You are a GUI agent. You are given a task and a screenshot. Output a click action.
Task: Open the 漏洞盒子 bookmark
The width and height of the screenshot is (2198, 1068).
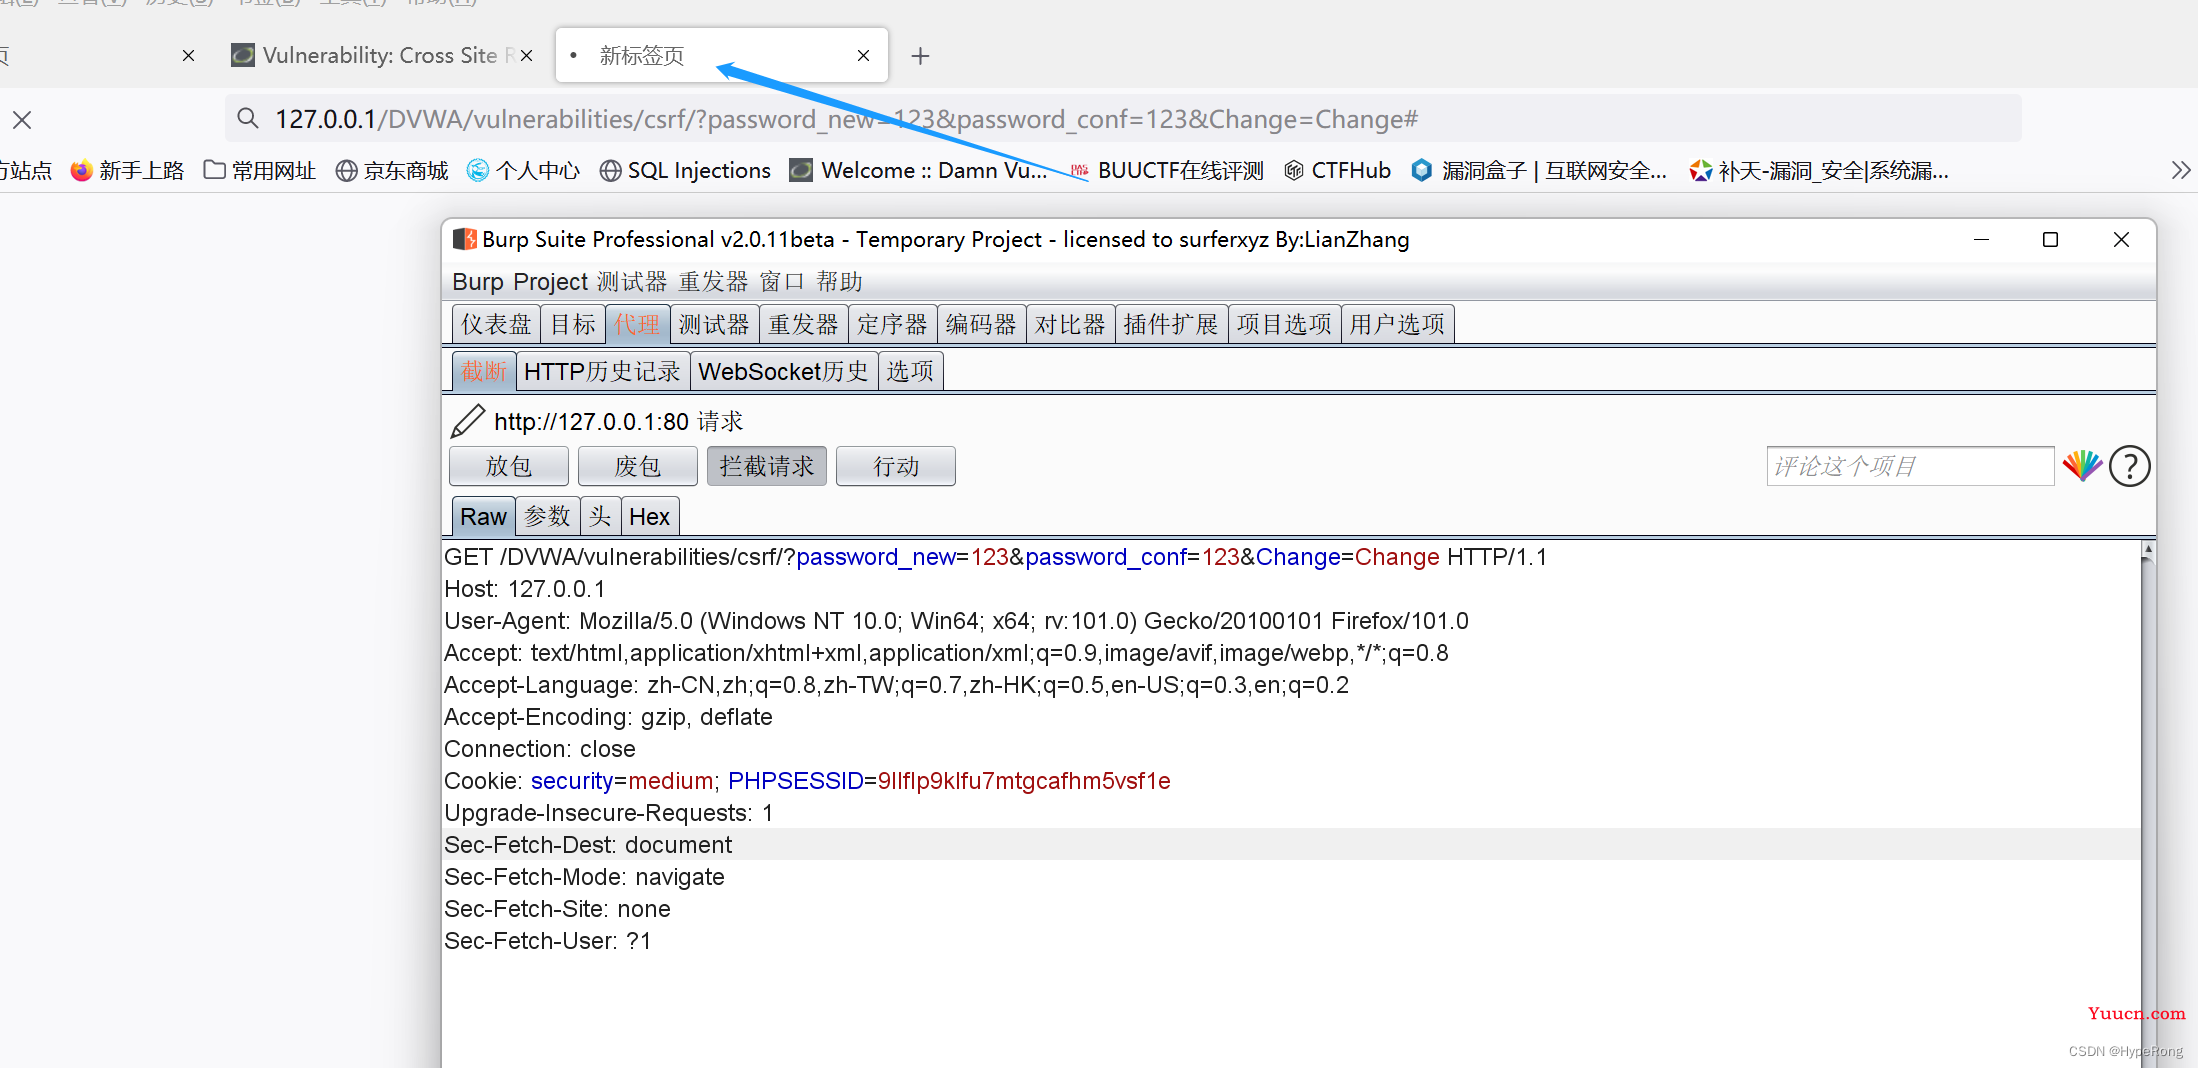pos(1538,171)
